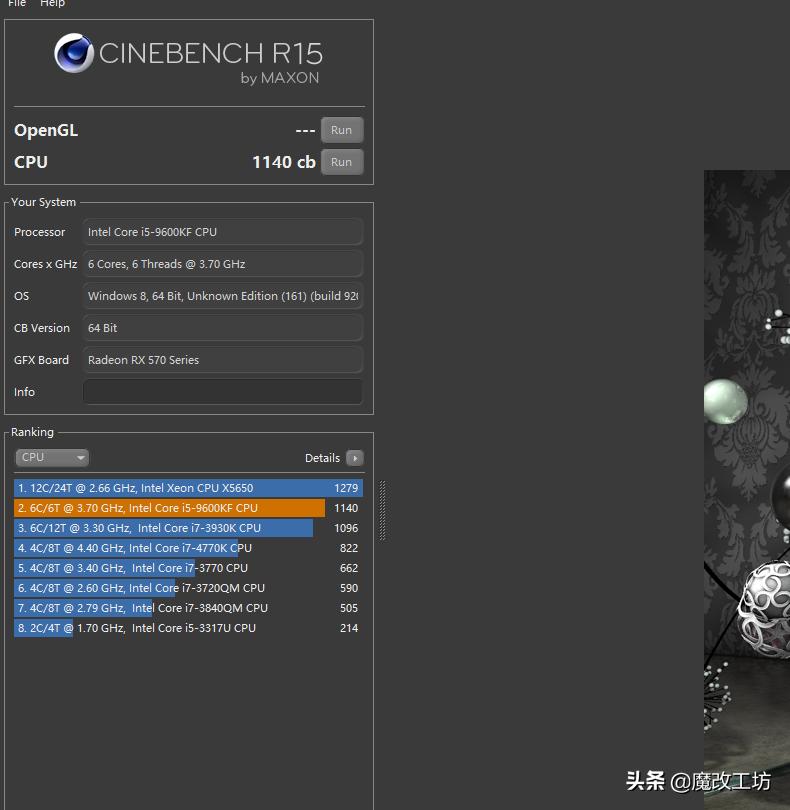
Task: Click the Cinebench R15 logo sphere icon
Action: click(74, 54)
